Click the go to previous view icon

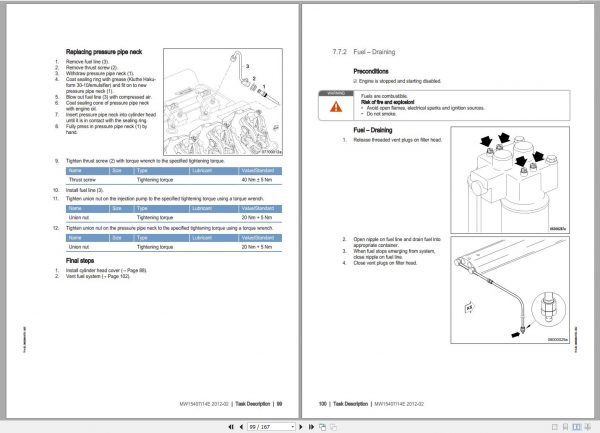[323, 427]
